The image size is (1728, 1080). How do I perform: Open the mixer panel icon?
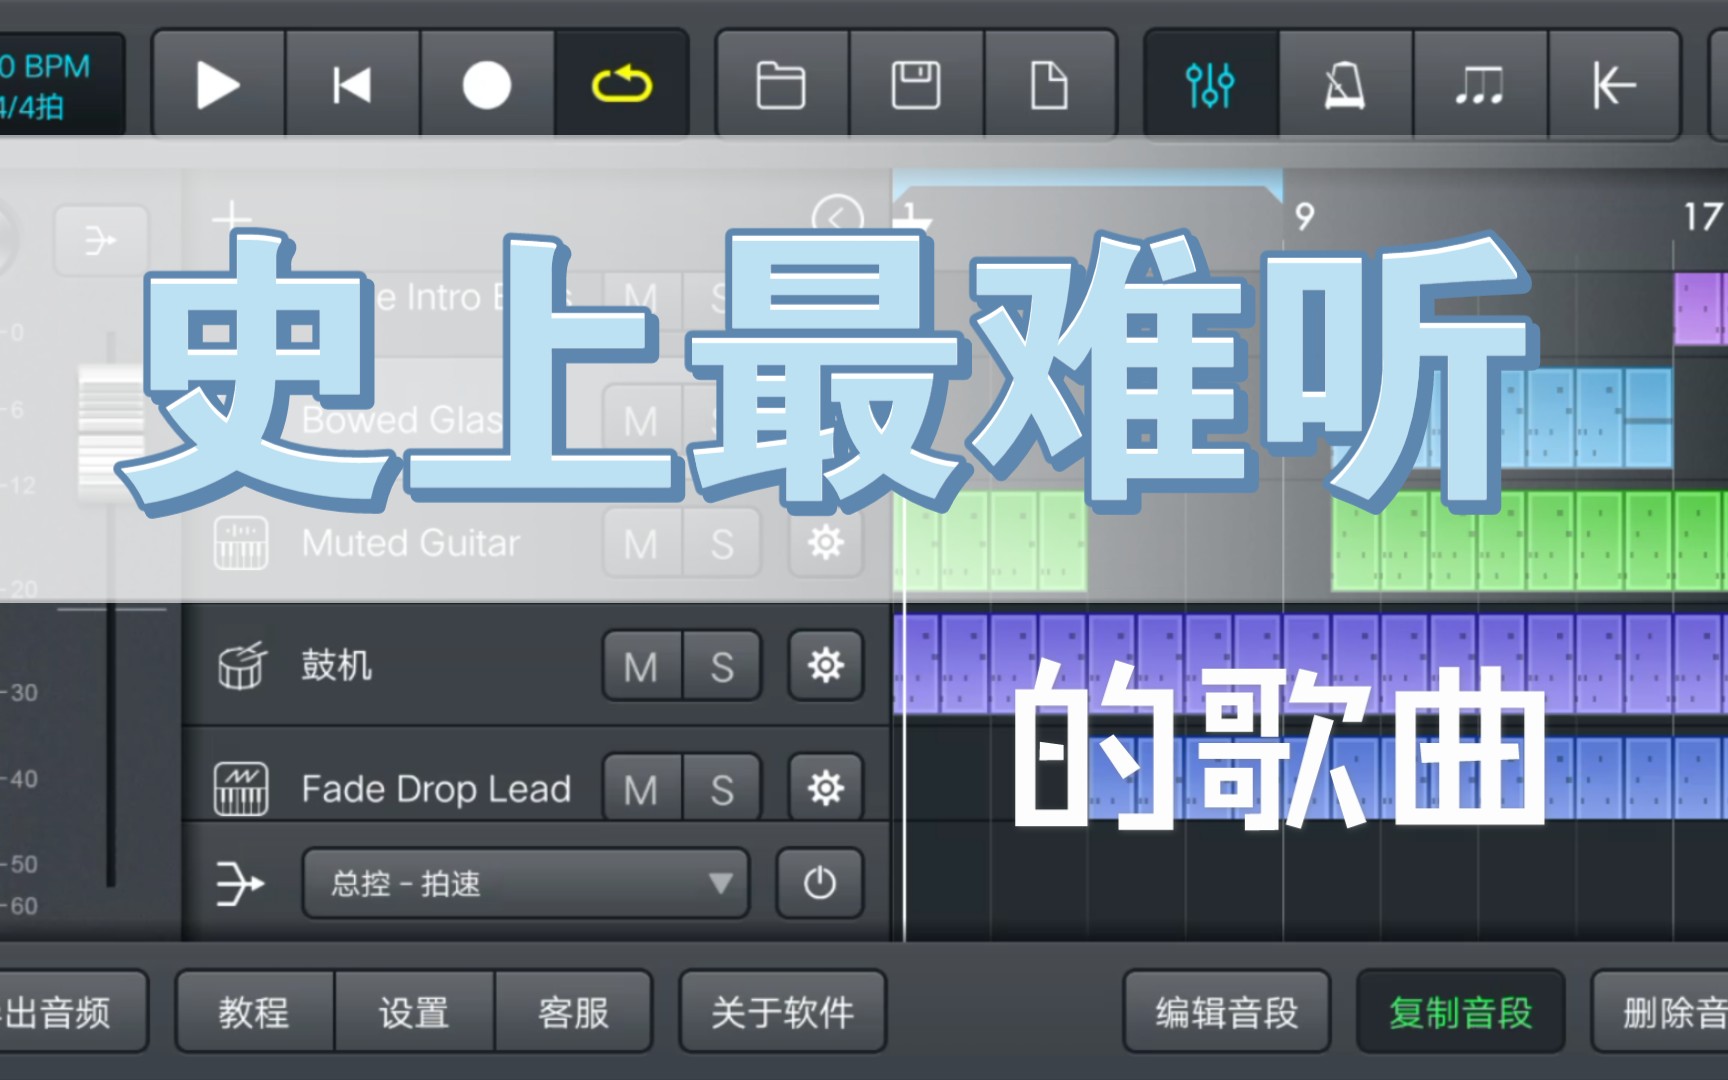(1209, 85)
